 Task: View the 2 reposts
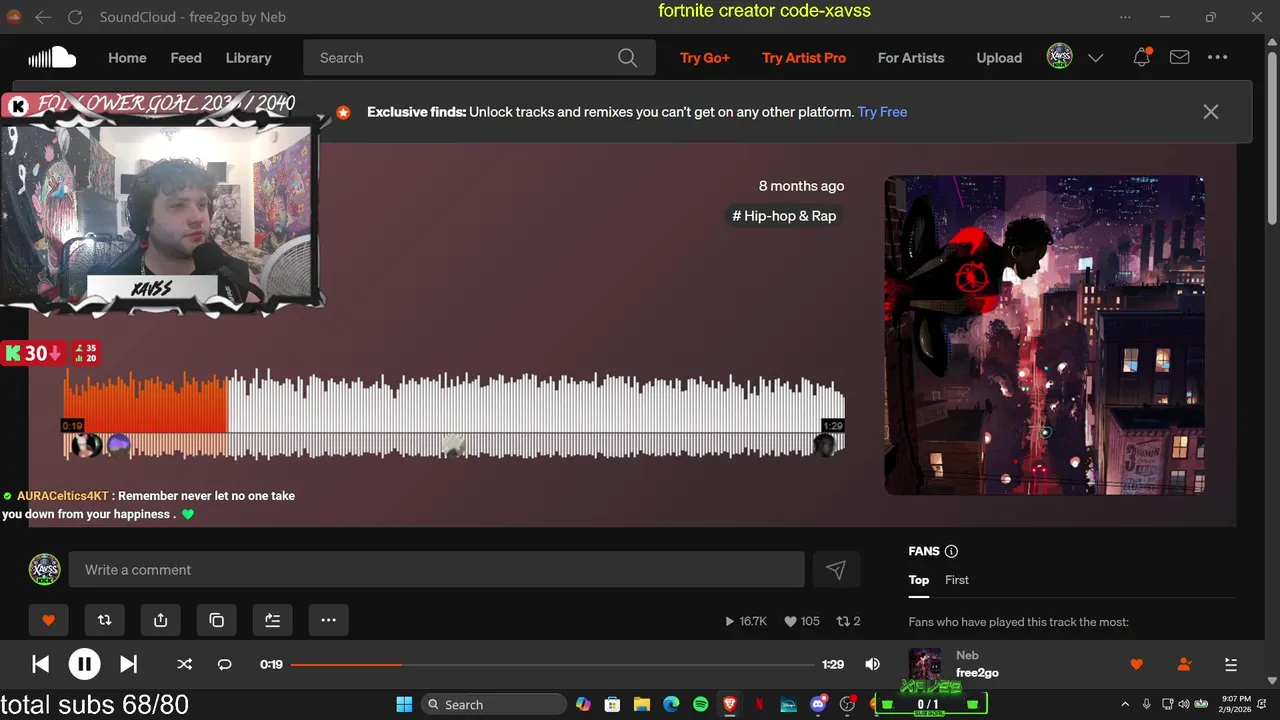click(x=849, y=621)
